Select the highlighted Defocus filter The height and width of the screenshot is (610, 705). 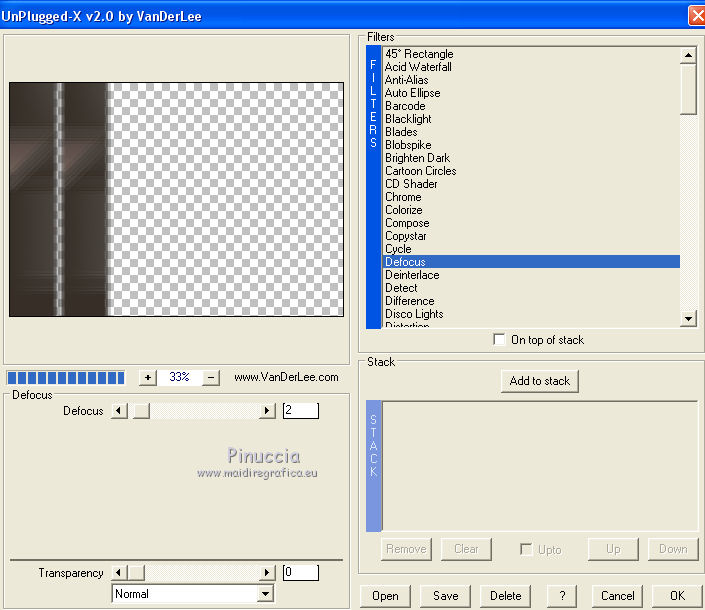coord(531,262)
